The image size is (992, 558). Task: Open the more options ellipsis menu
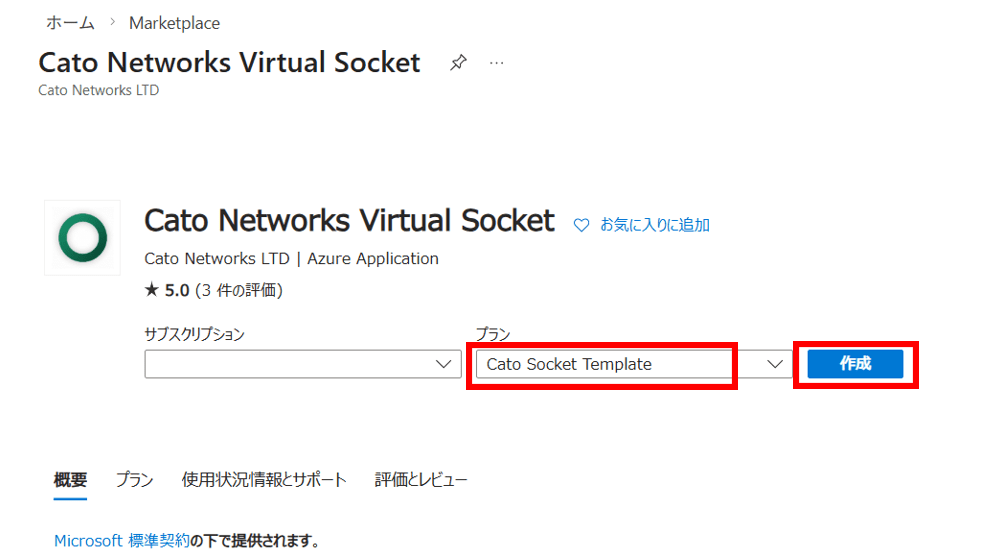pyautogui.click(x=497, y=63)
